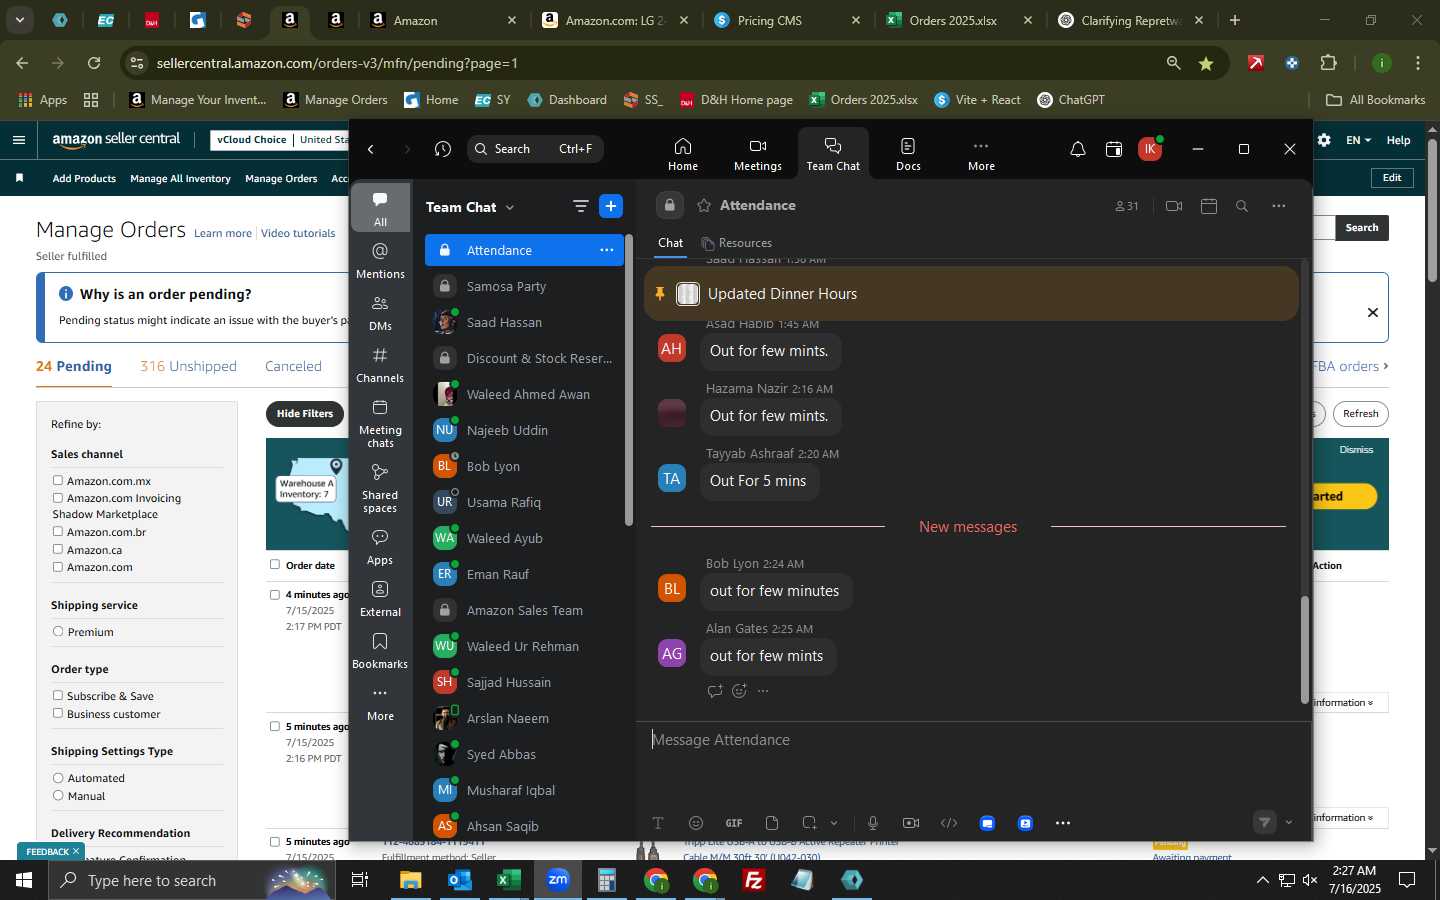Open More menu in Zoom top navigation
Image resolution: width=1440 pixels, height=900 pixels.
click(x=981, y=155)
